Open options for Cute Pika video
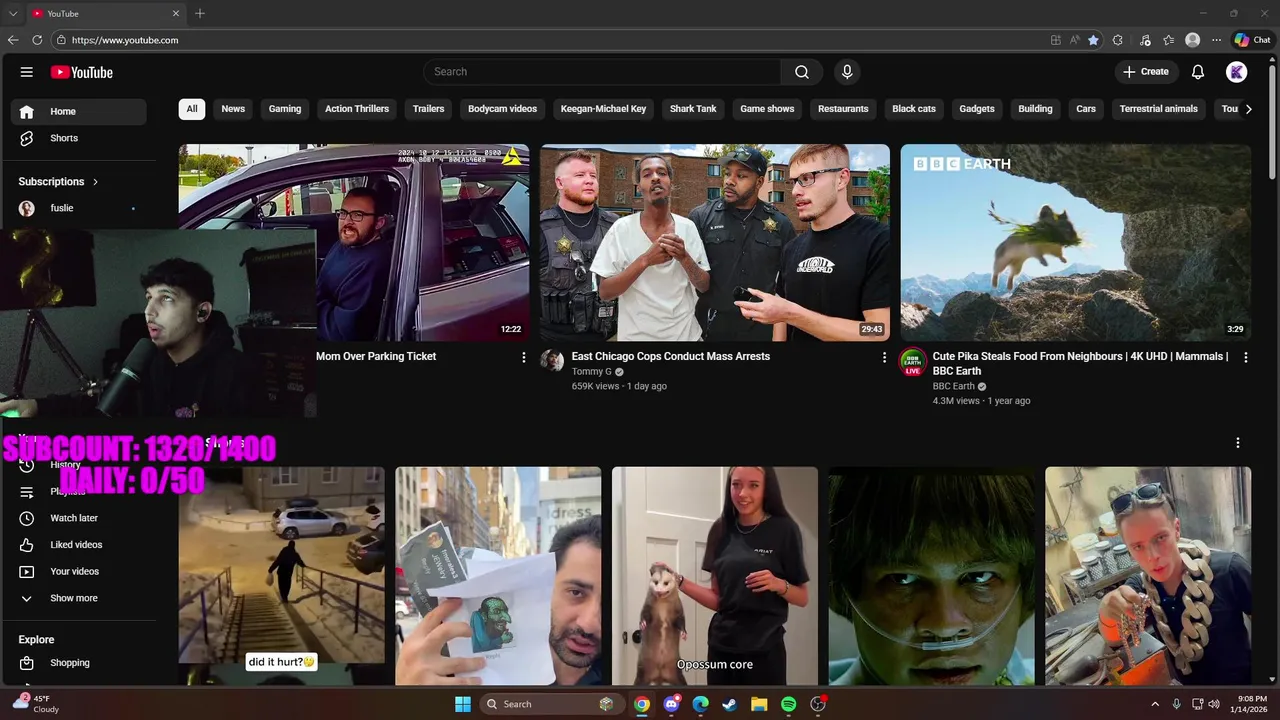Viewport: 1280px width, 720px height. point(1245,357)
